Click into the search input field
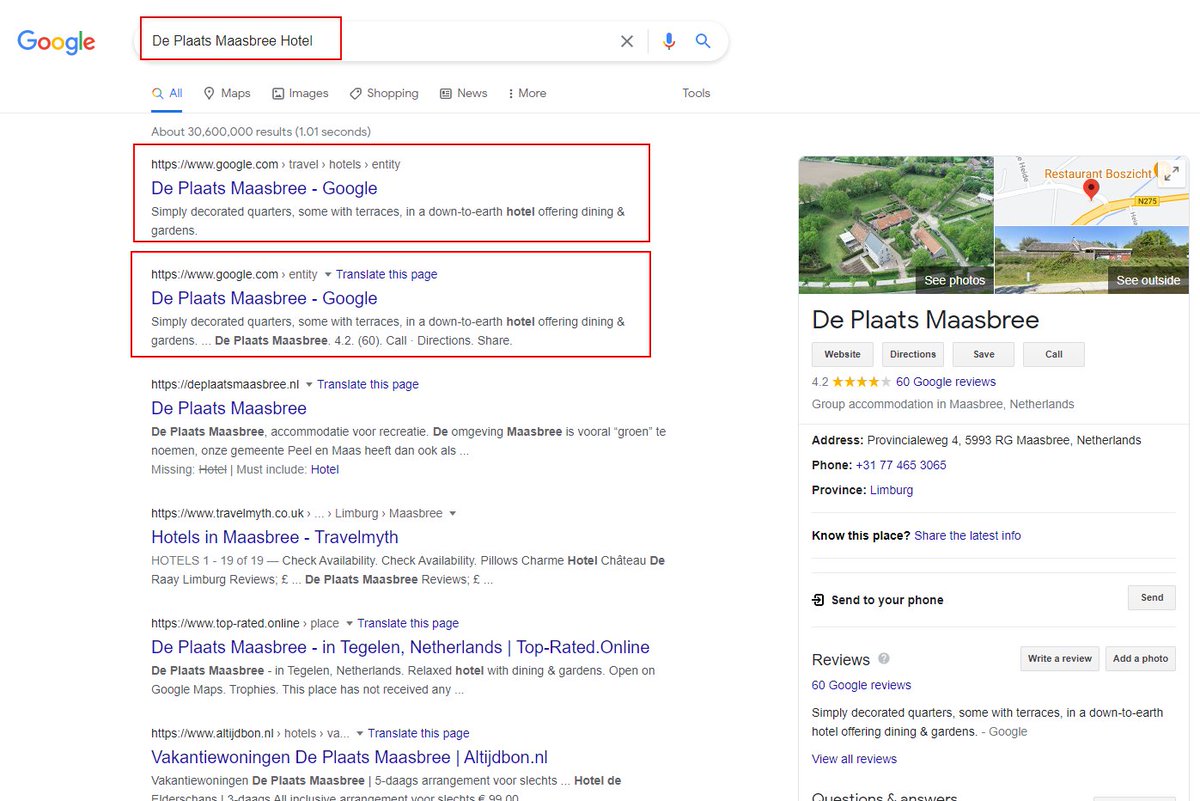Screen dimensions: 1200x801 coord(380,41)
